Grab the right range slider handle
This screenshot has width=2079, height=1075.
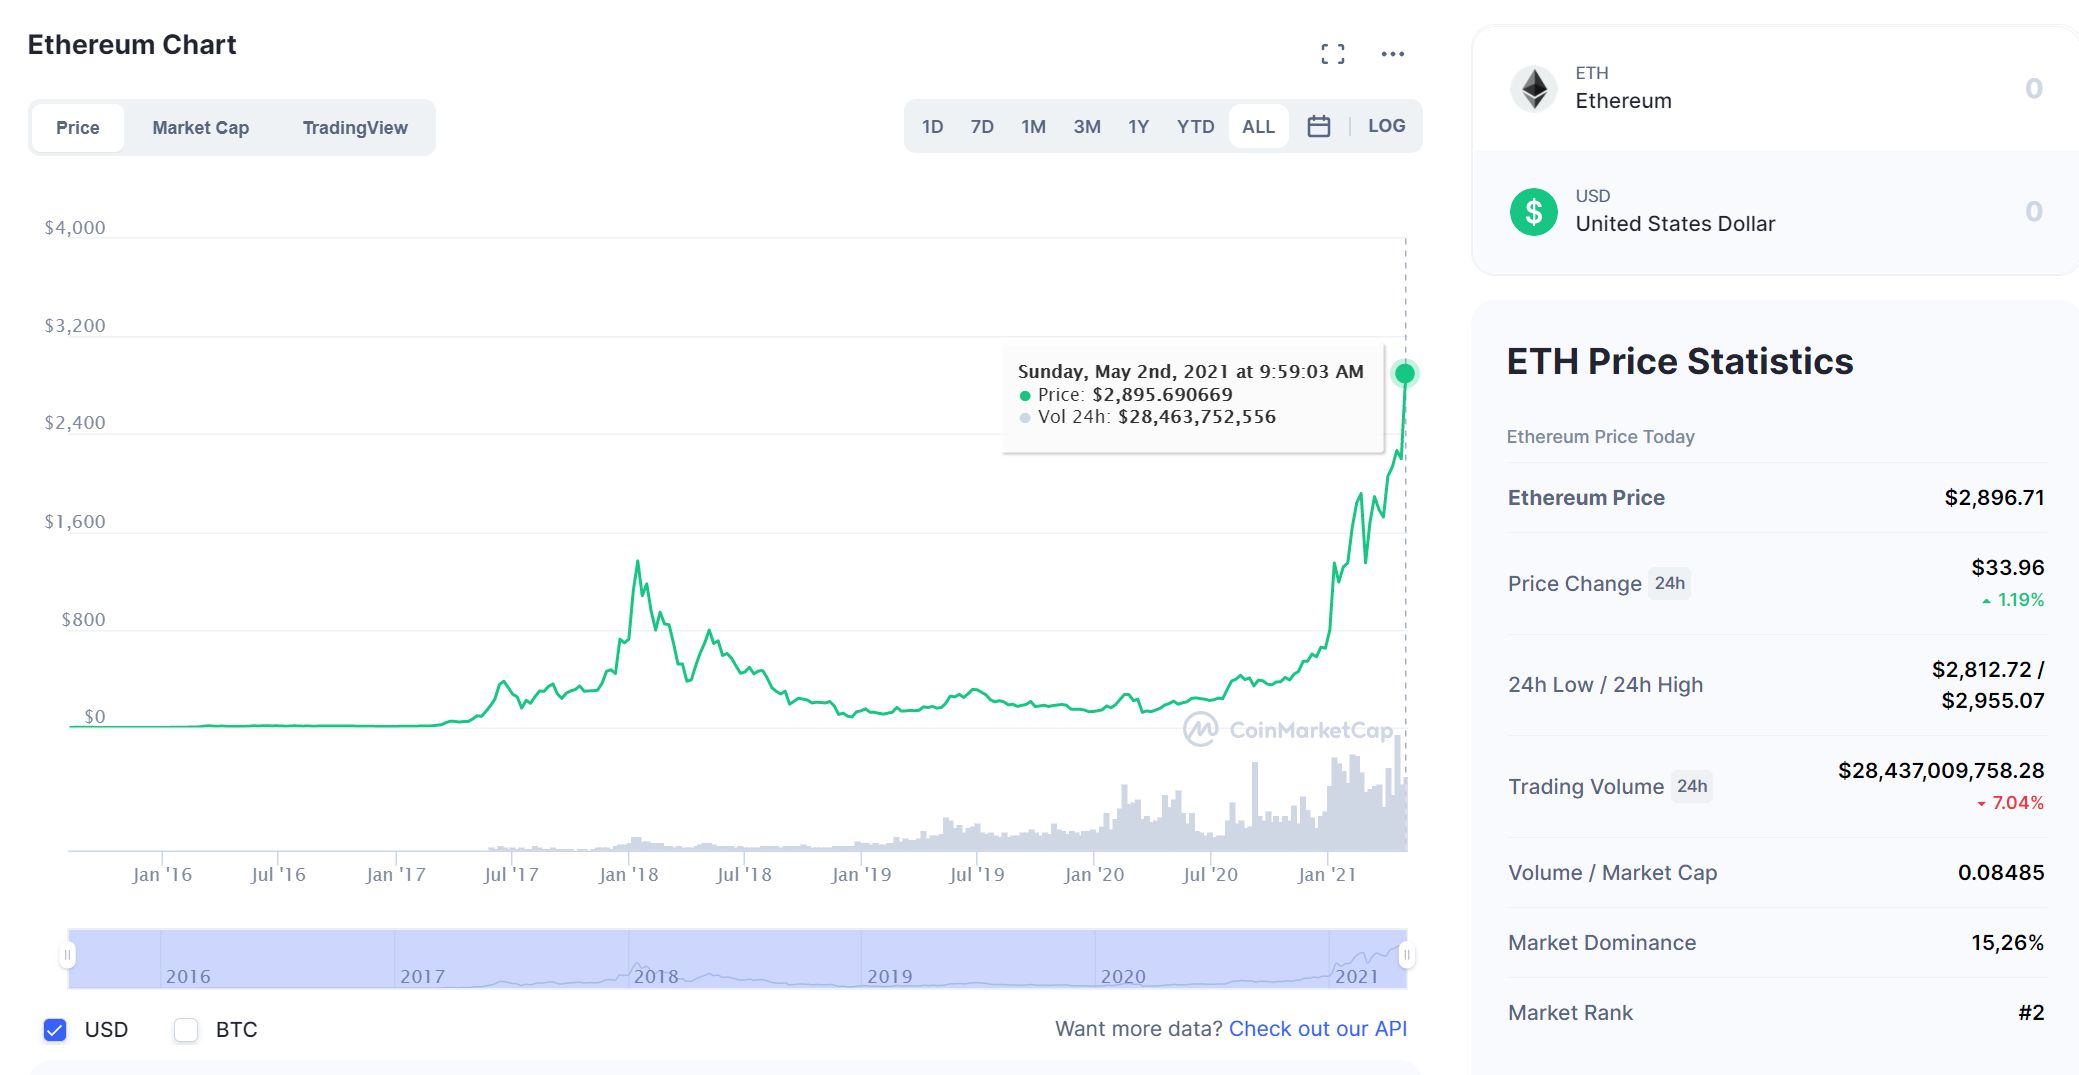click(x=1406, y=956)
